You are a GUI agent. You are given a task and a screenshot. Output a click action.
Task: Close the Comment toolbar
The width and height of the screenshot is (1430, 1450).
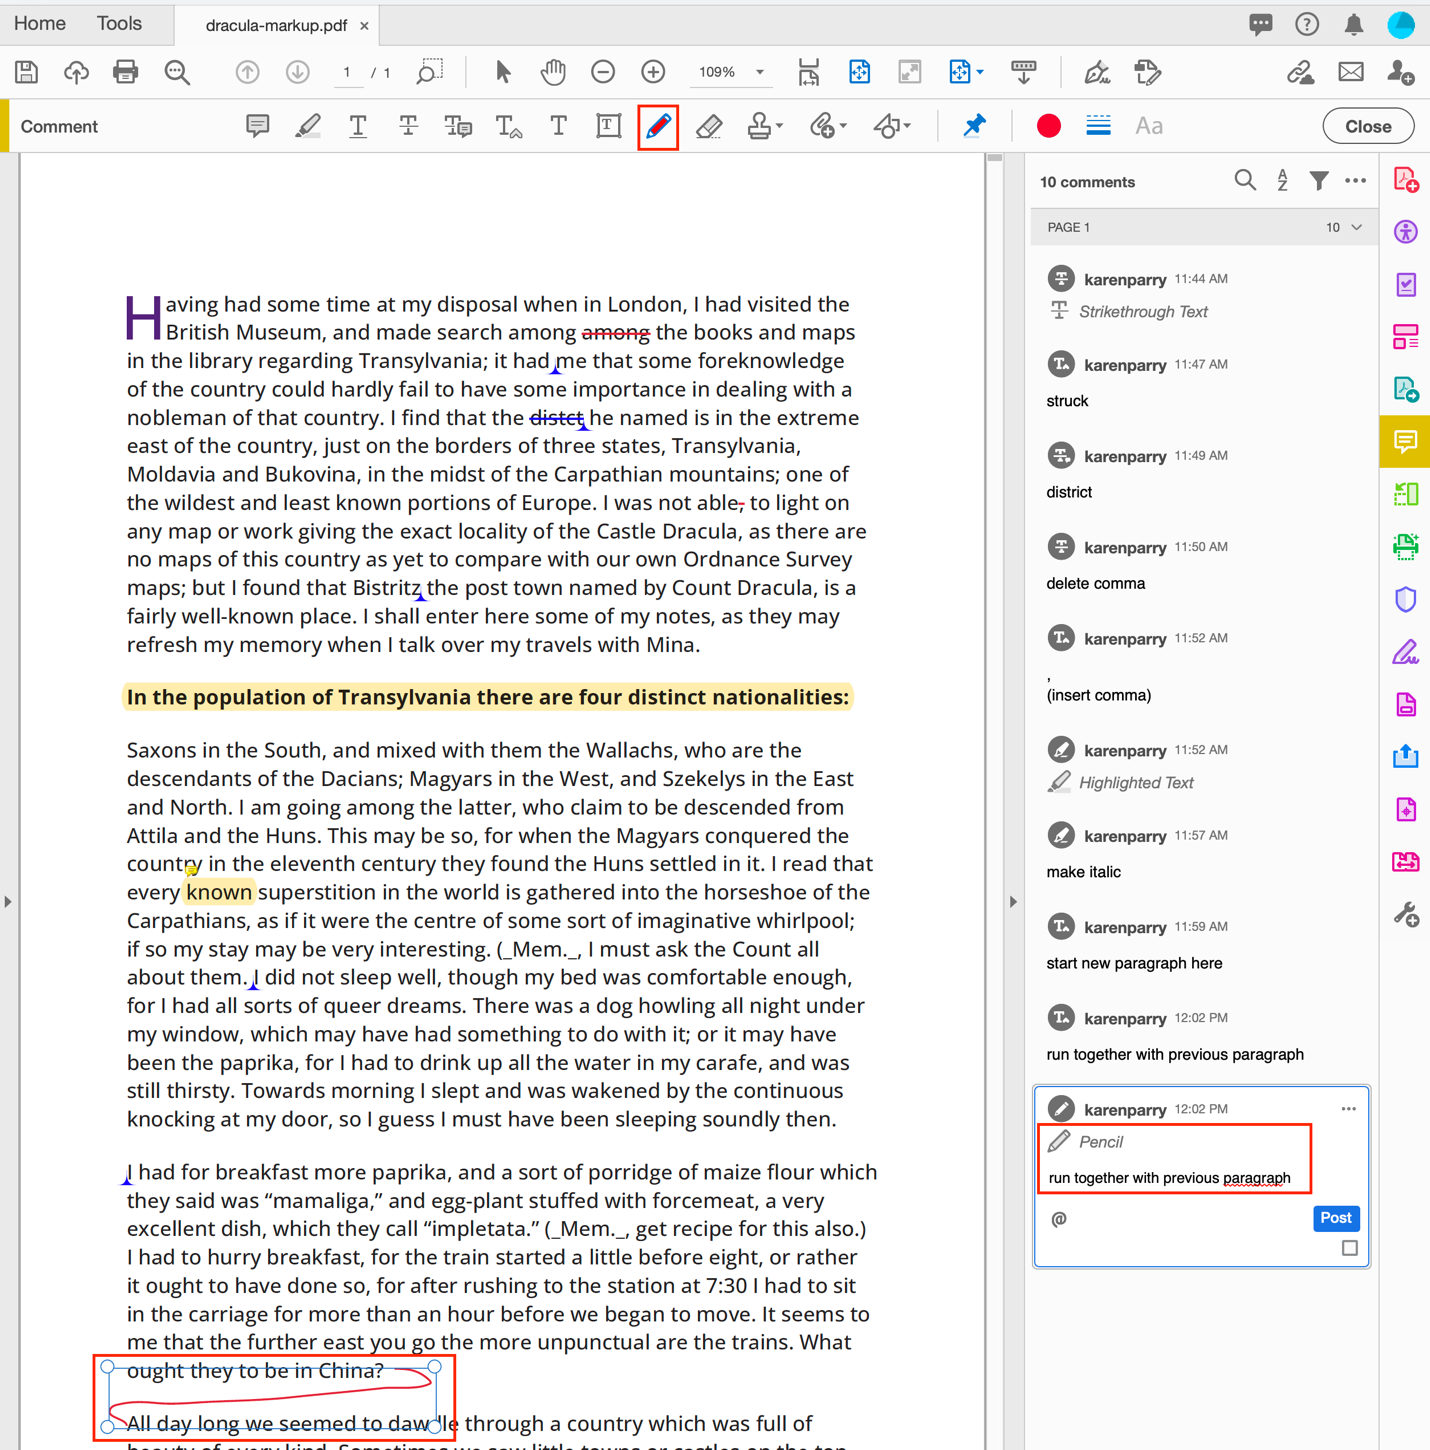1367,127
